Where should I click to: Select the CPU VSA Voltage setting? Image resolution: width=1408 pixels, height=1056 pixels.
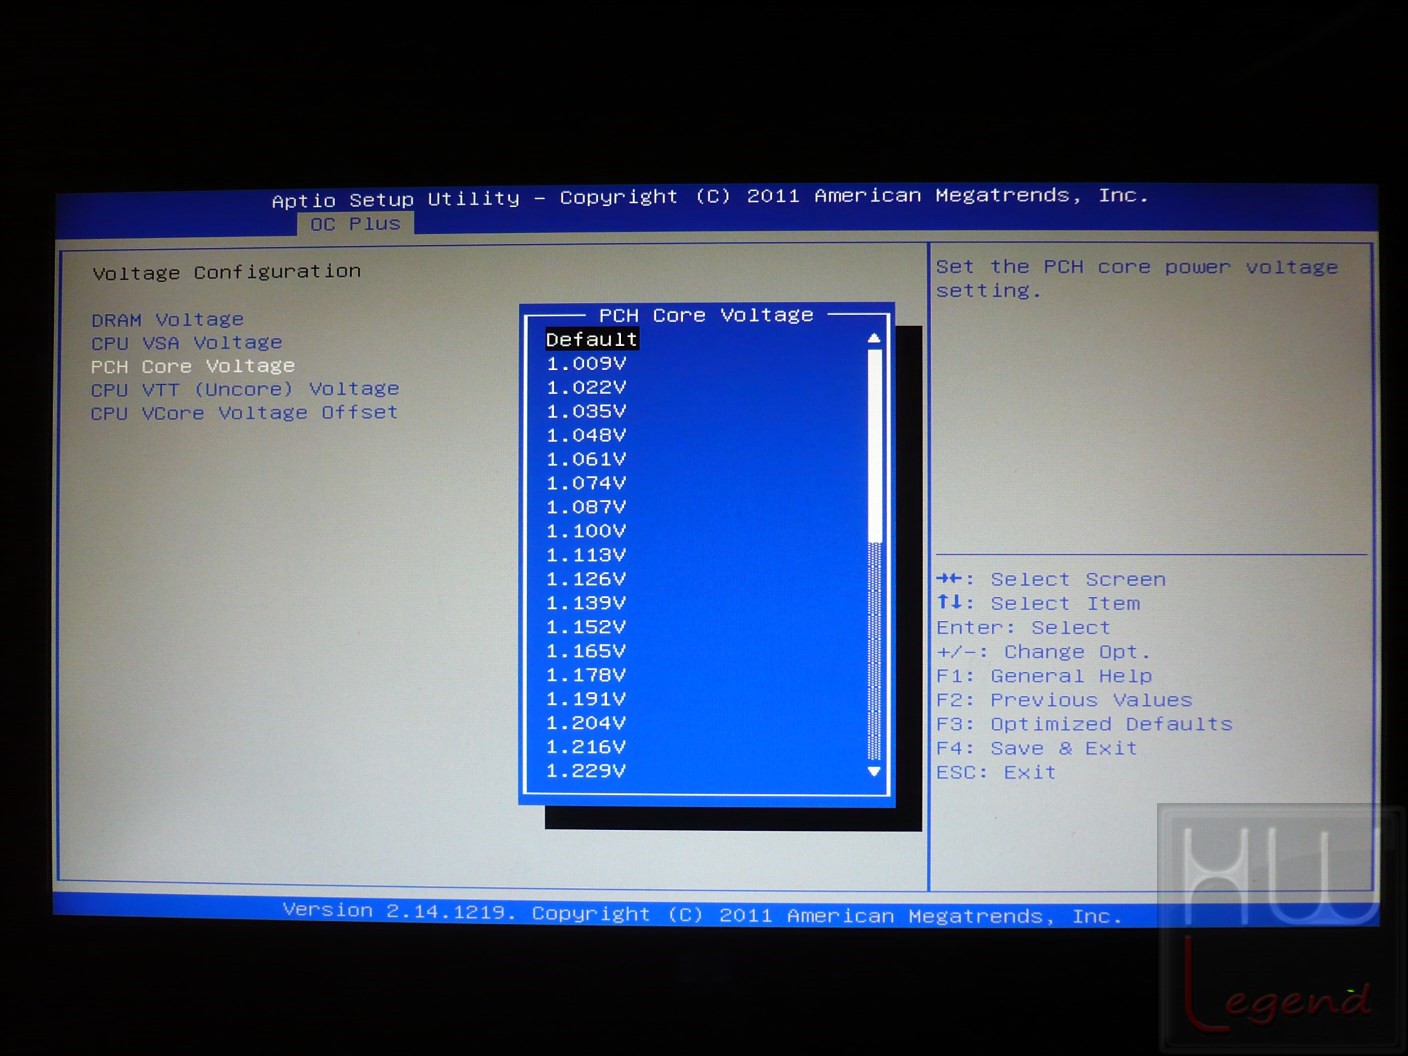[x=186, y=343]
